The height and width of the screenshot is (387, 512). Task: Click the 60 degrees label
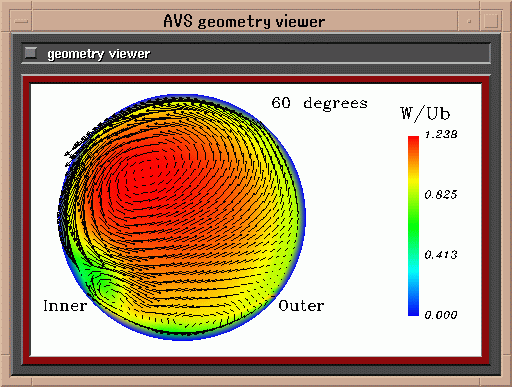[x=319, y=103]
